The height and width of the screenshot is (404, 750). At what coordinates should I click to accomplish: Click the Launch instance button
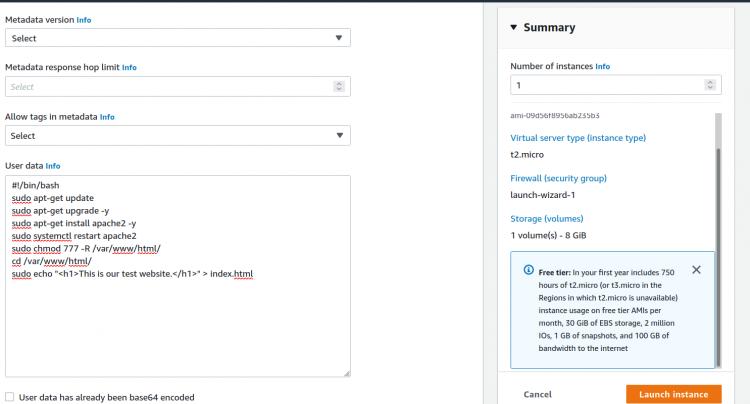click(674, 394)
